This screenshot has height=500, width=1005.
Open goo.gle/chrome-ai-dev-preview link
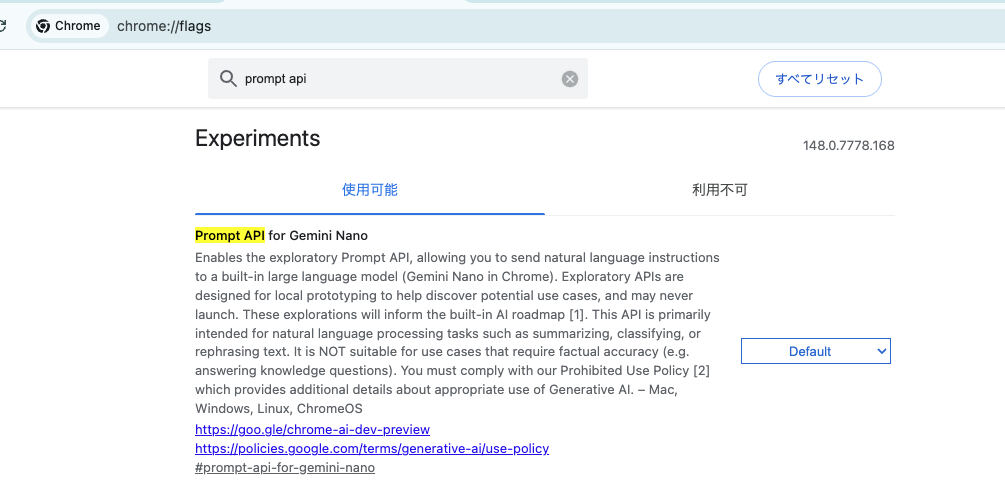click(x=312, y=429)
